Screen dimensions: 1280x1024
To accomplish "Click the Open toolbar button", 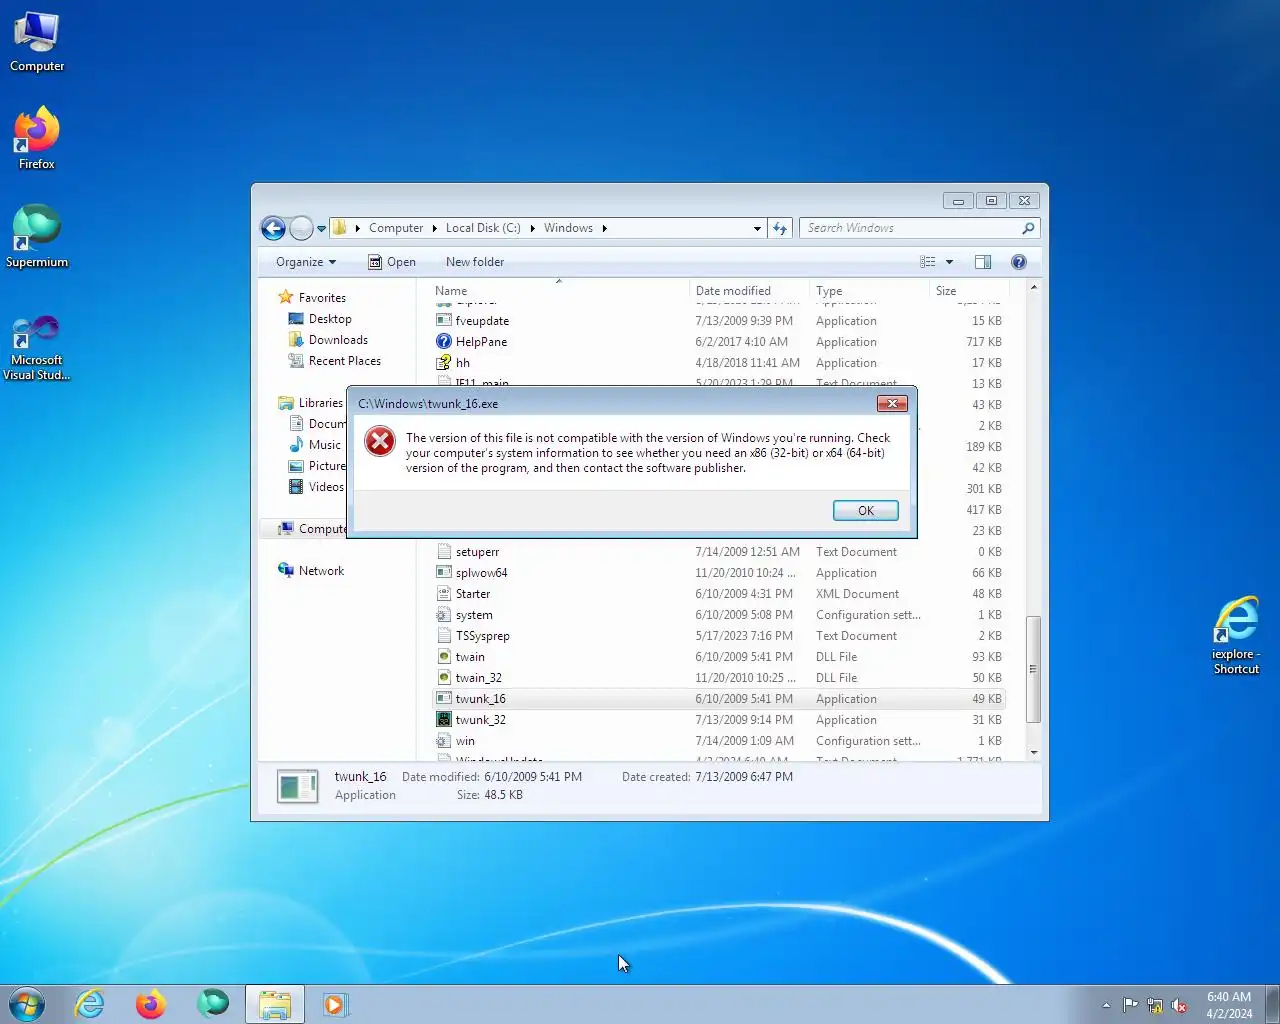I will pyautogui.click(x=391, y=262).
